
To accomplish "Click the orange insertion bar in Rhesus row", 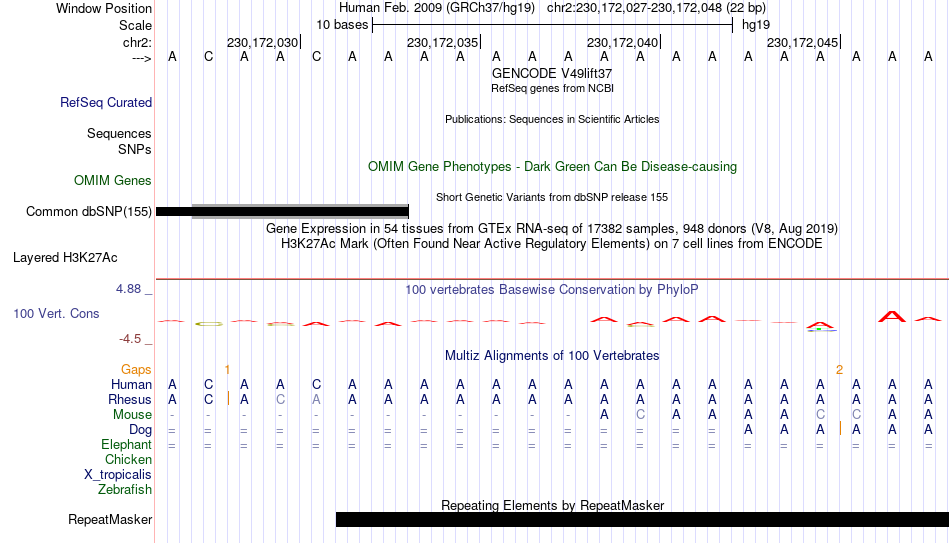I will click(x=228, y=399).
